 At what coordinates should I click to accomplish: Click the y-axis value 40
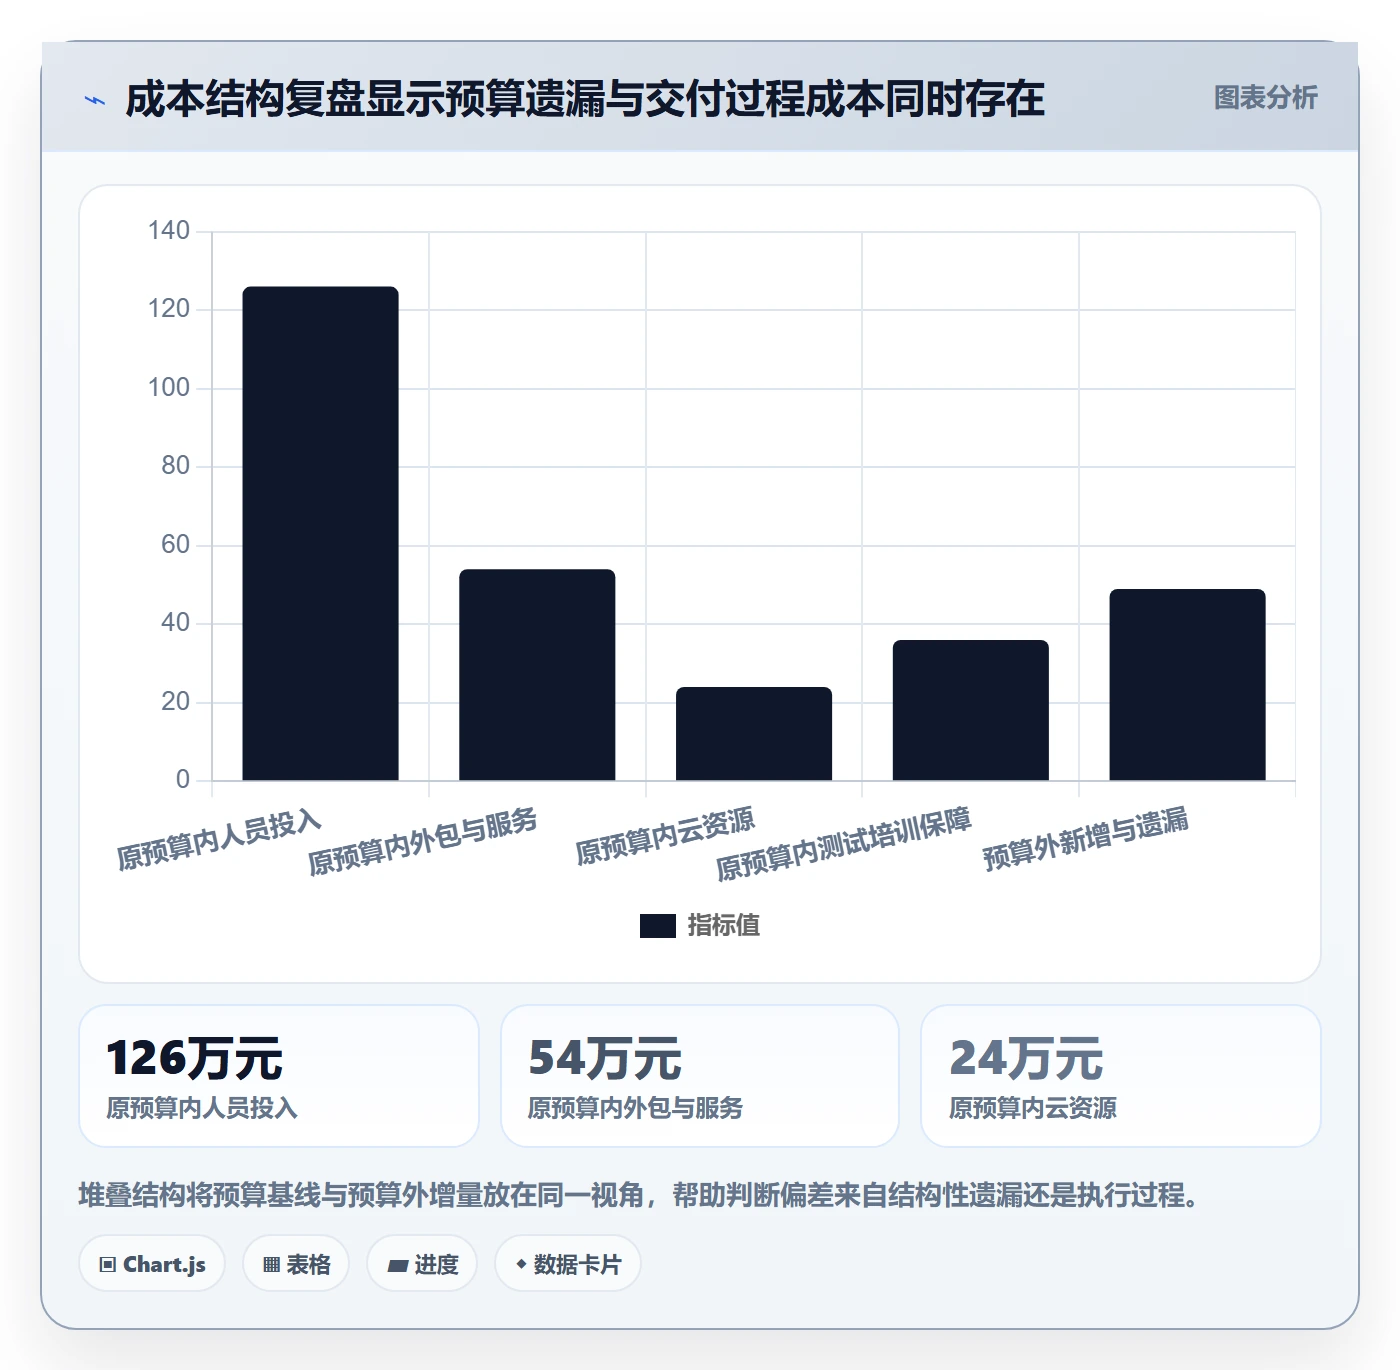175,623
